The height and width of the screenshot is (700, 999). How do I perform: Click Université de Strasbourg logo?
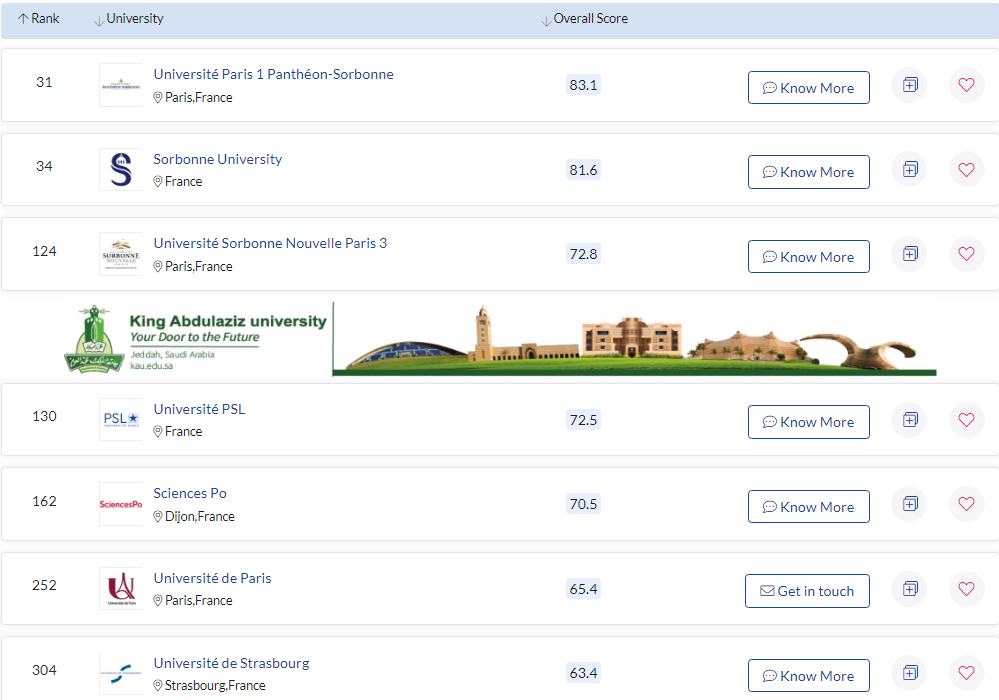tap(120, 673)
